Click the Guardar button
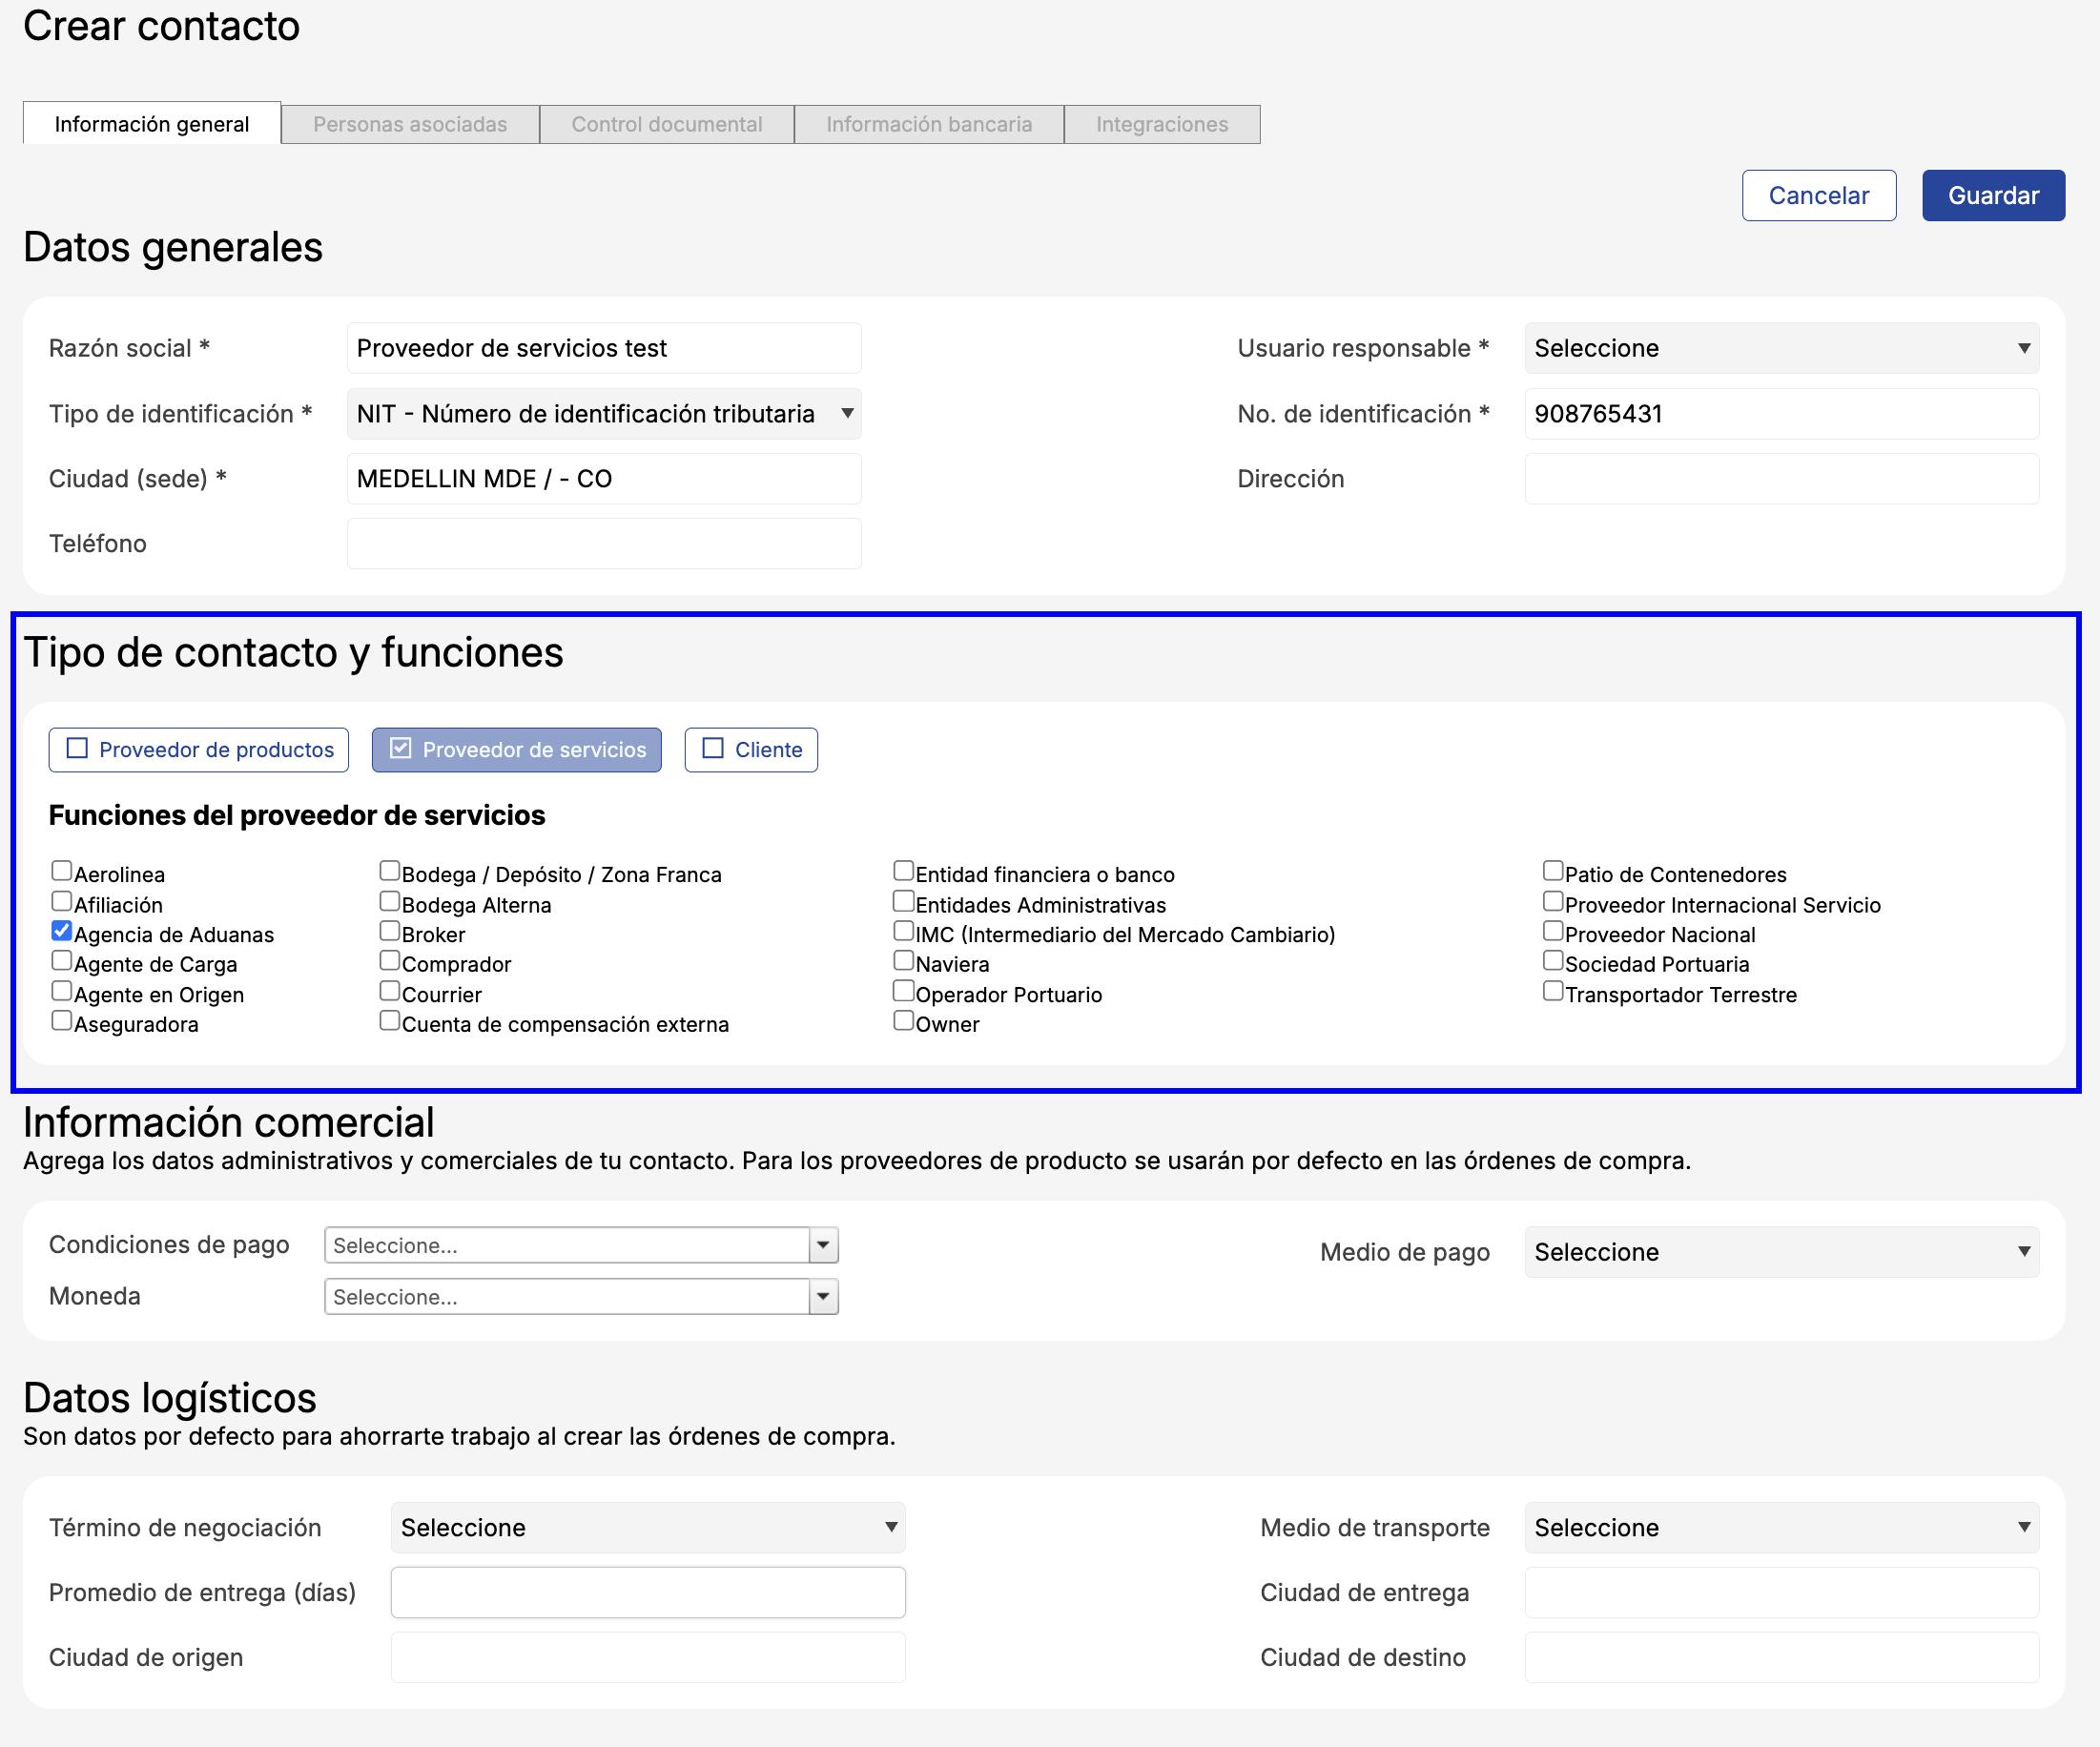This screenshot has height=1747, width=2100. tap(1992, 195)
